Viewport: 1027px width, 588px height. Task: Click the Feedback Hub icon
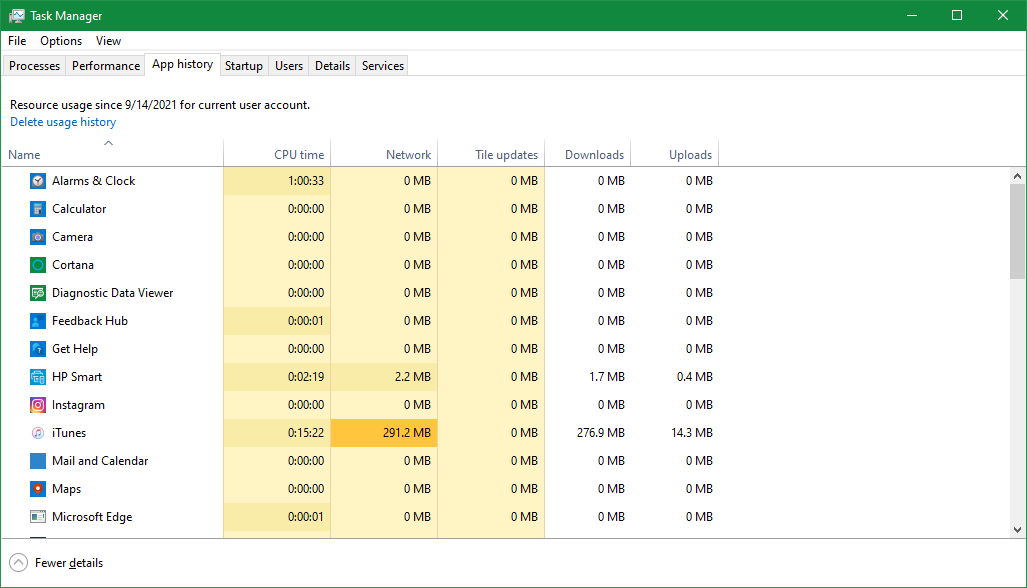(37, 320)
